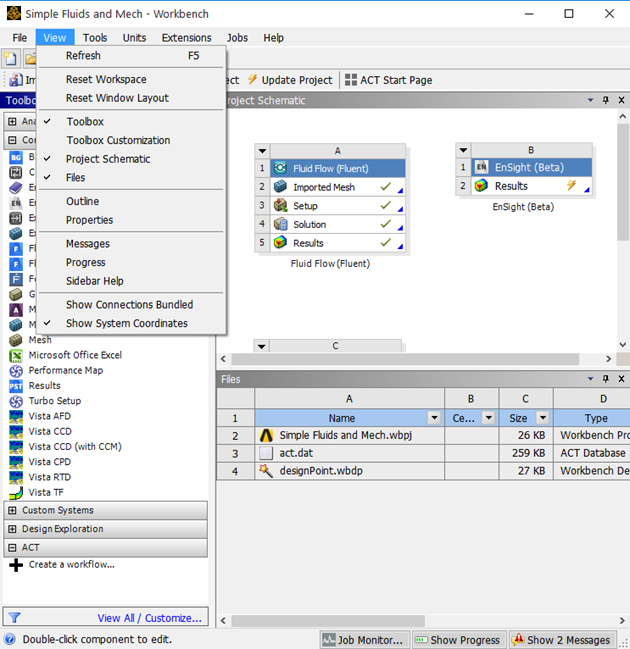
Task: Click the Show Progress button
Action: pos(457,640)
